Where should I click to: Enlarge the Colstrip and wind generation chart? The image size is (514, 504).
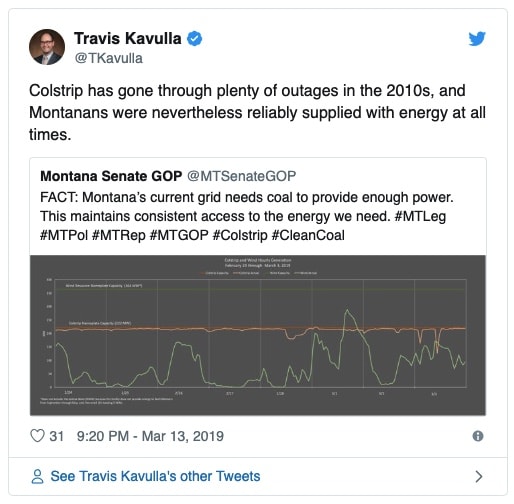point(258,335)
